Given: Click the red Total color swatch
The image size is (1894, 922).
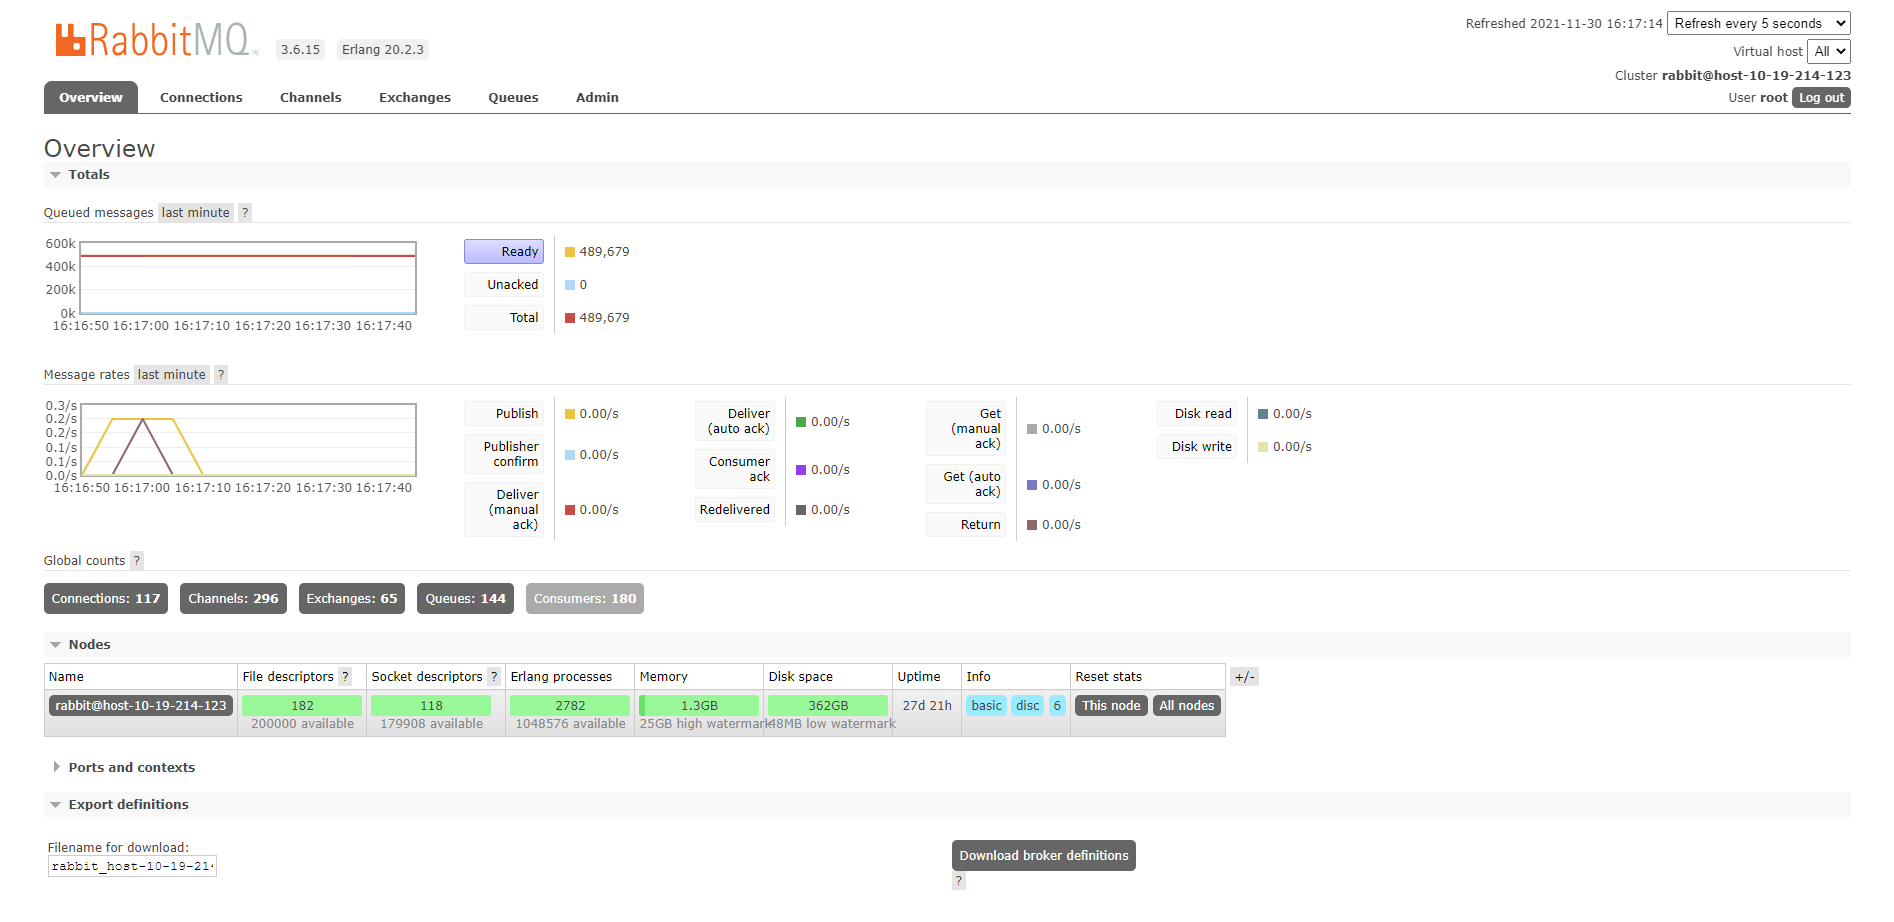Looking at the screenshot, I should [570, 318].
